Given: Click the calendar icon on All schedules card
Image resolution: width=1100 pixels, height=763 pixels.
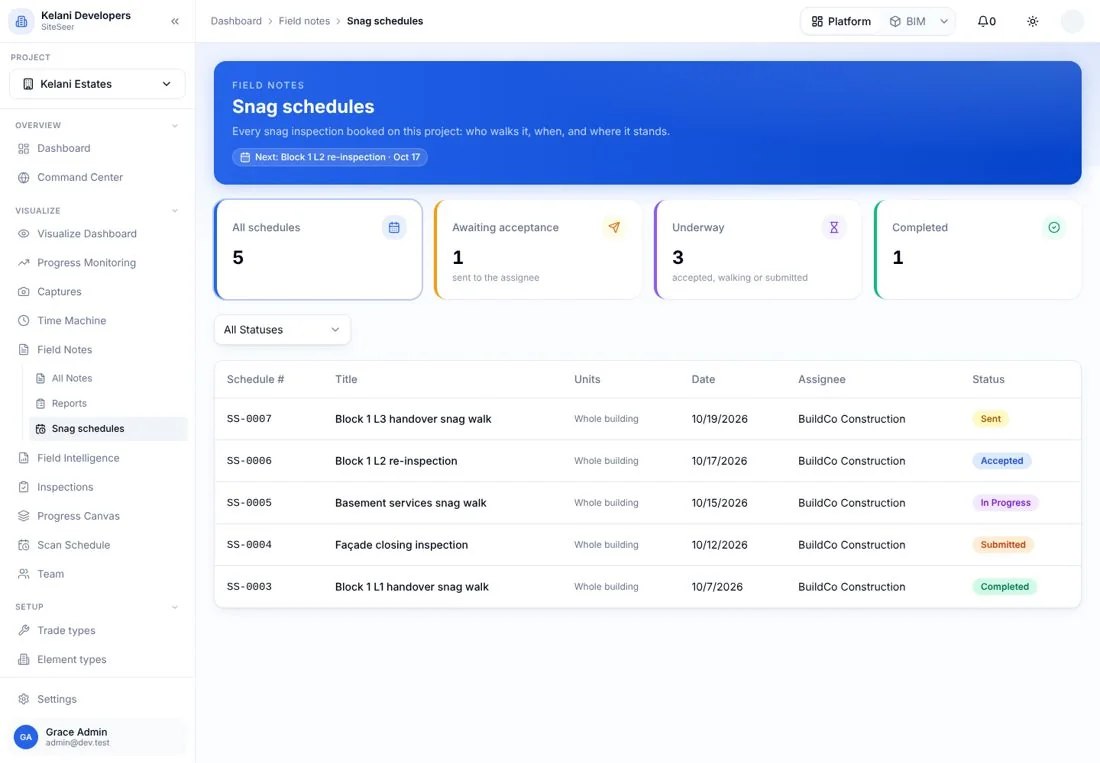Looking at the screenshot, I should [394, 227].
